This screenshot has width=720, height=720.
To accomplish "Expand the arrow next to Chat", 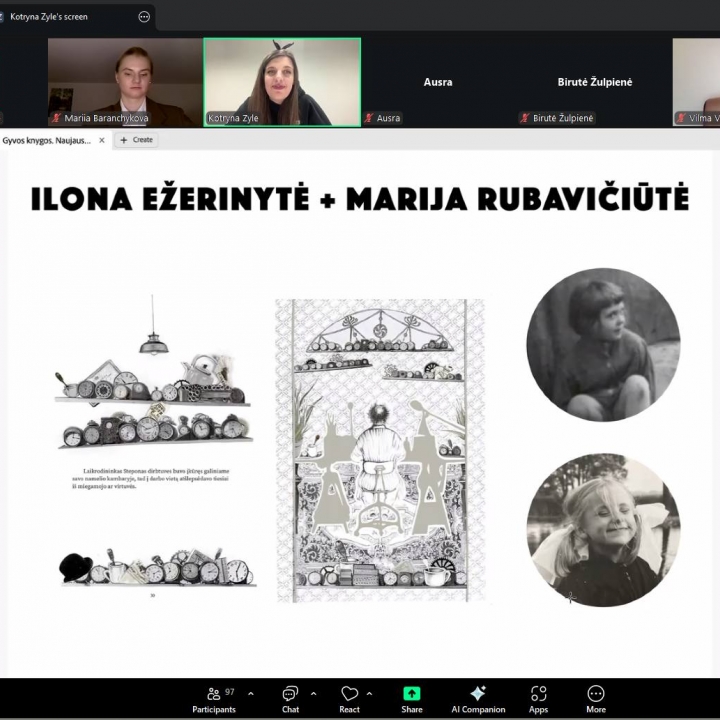I will (314, 693).
